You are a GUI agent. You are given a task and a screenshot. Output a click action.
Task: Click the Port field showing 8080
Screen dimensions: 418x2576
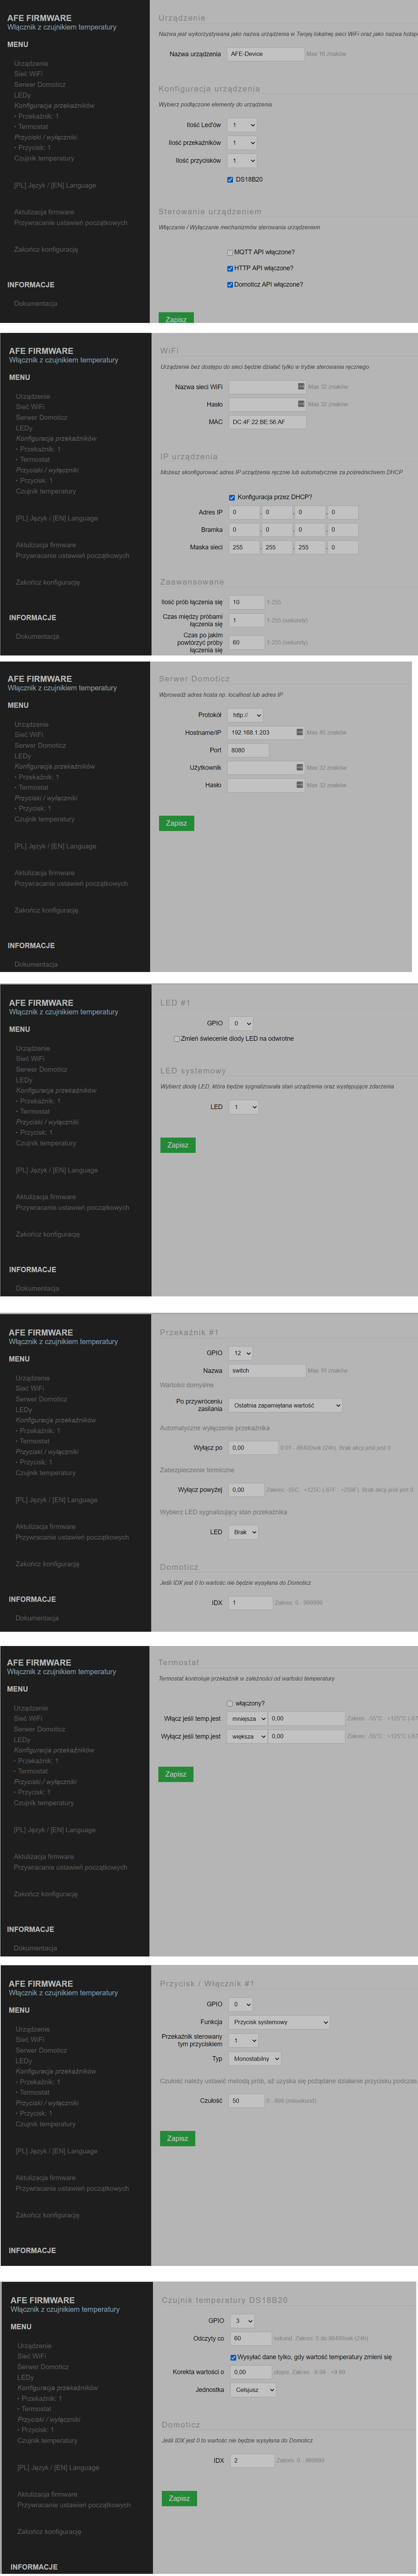pos(248,750)
